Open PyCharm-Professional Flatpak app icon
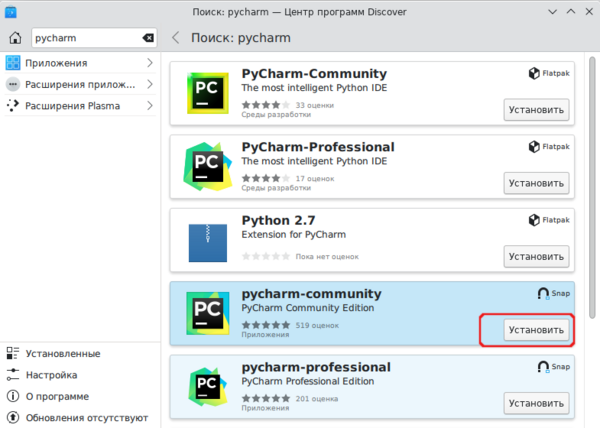 point(208,166)
